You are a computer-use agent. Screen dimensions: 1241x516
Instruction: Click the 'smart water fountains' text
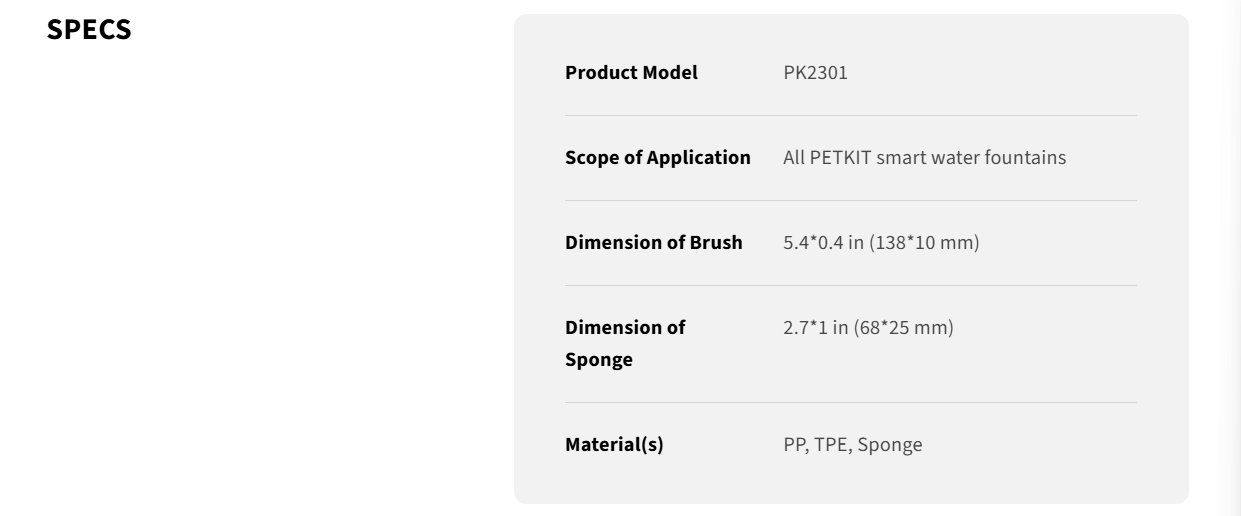pos(971,157)
